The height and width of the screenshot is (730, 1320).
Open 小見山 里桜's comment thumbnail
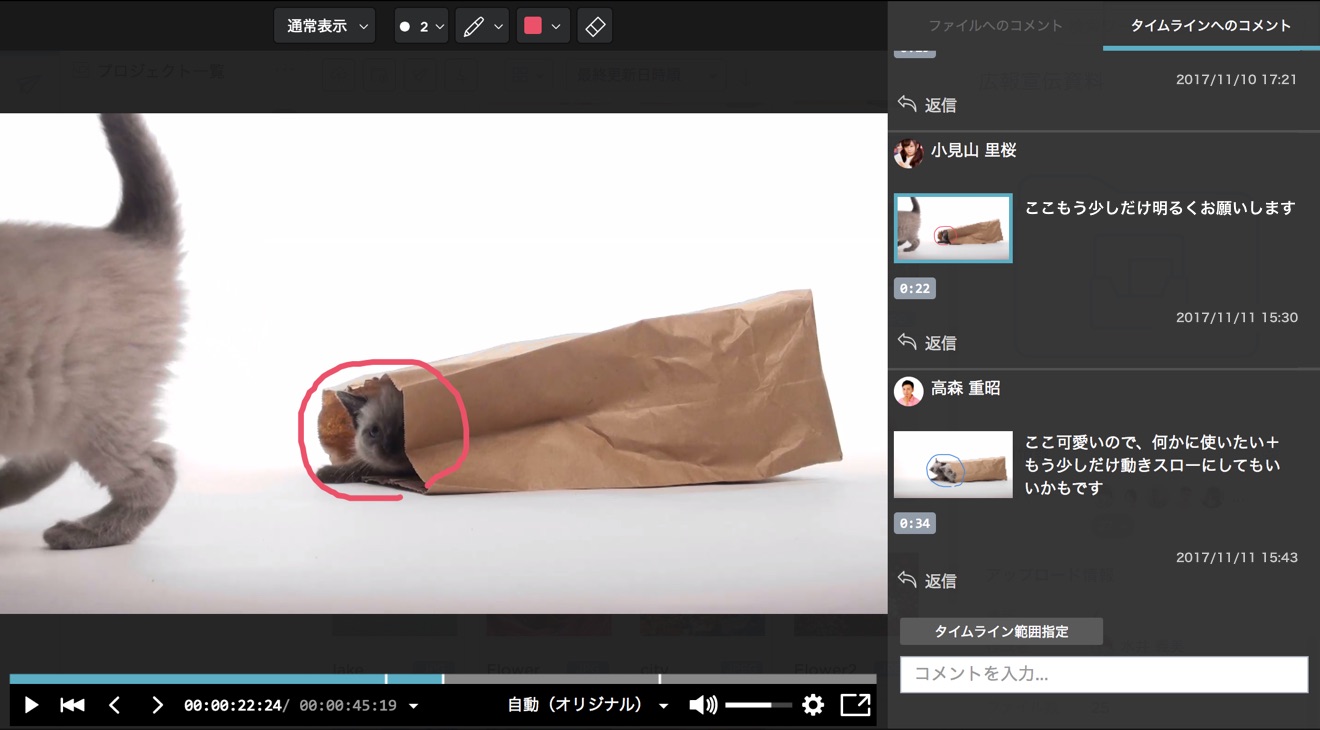click(953, 228)
